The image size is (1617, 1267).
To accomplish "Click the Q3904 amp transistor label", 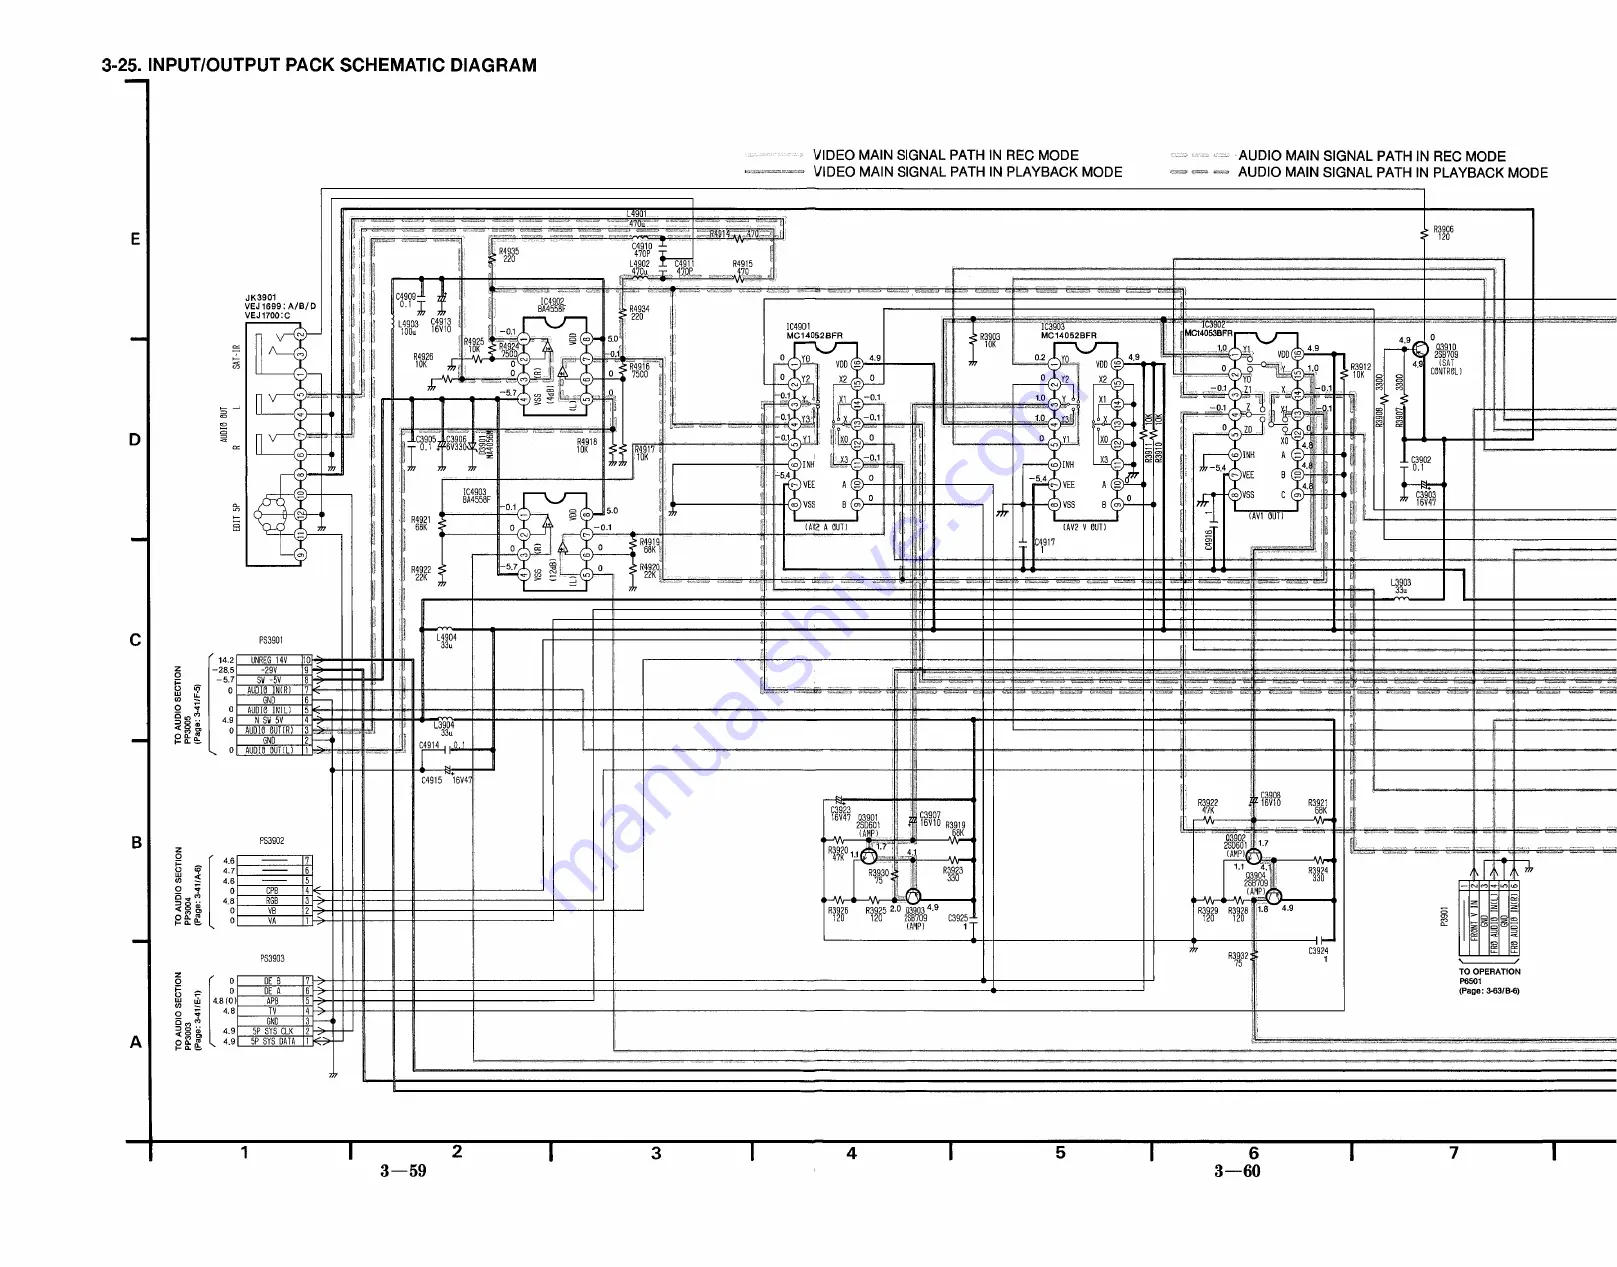I will point(1255,883).
